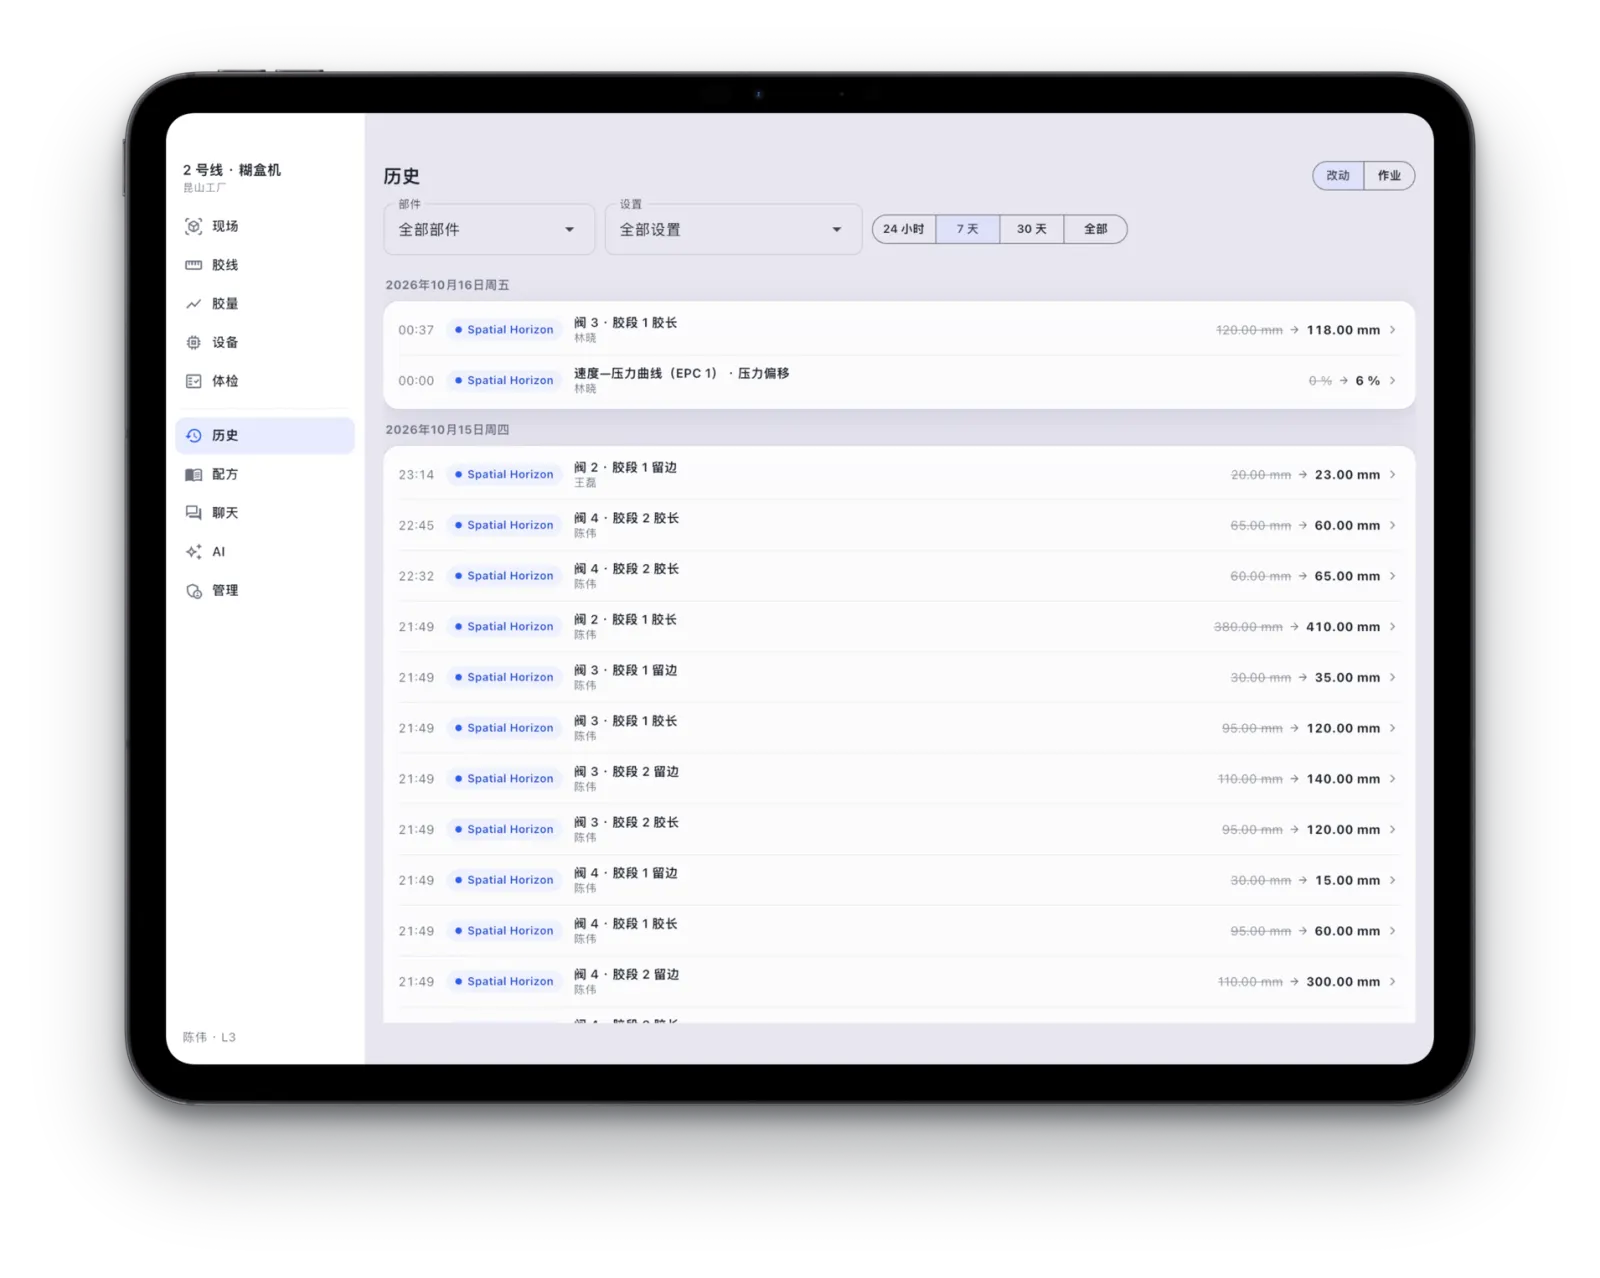Click the 体检 checklist icon
The height and width of the screenshot is (1278, 1600).
click(194, 381)
